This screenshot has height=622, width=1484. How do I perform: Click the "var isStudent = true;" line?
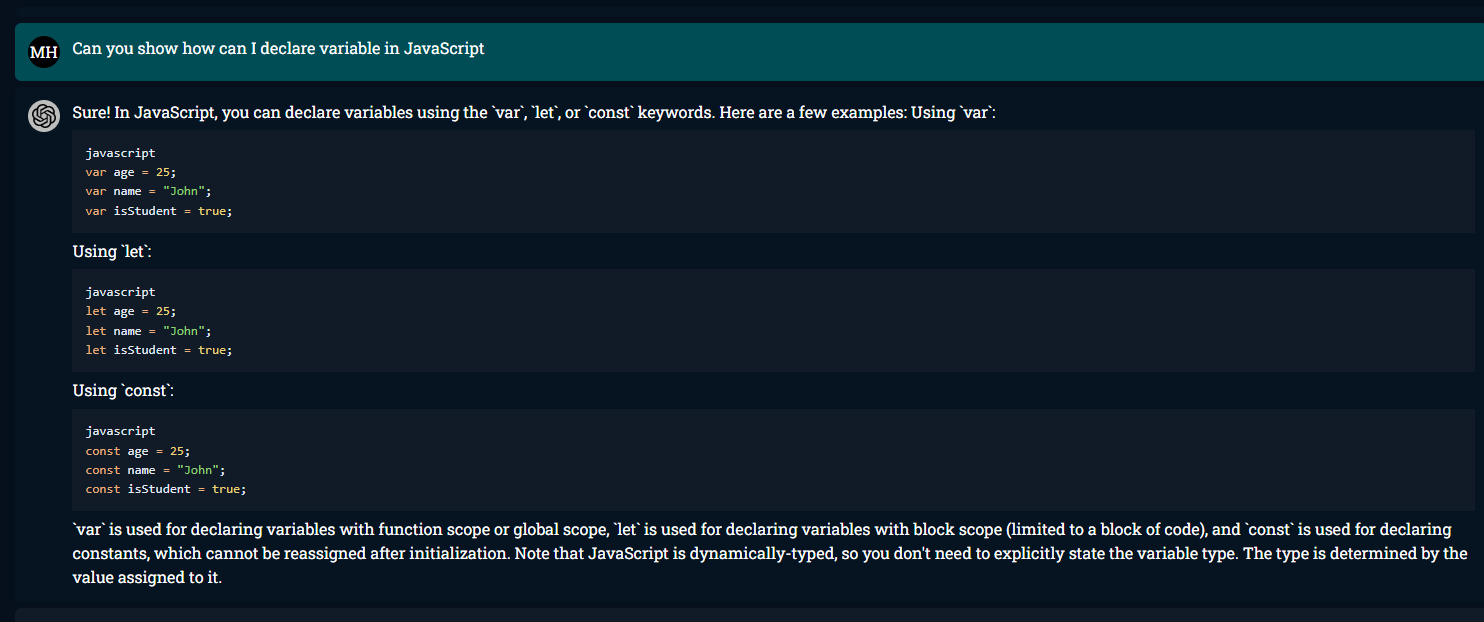click(159, 211)
